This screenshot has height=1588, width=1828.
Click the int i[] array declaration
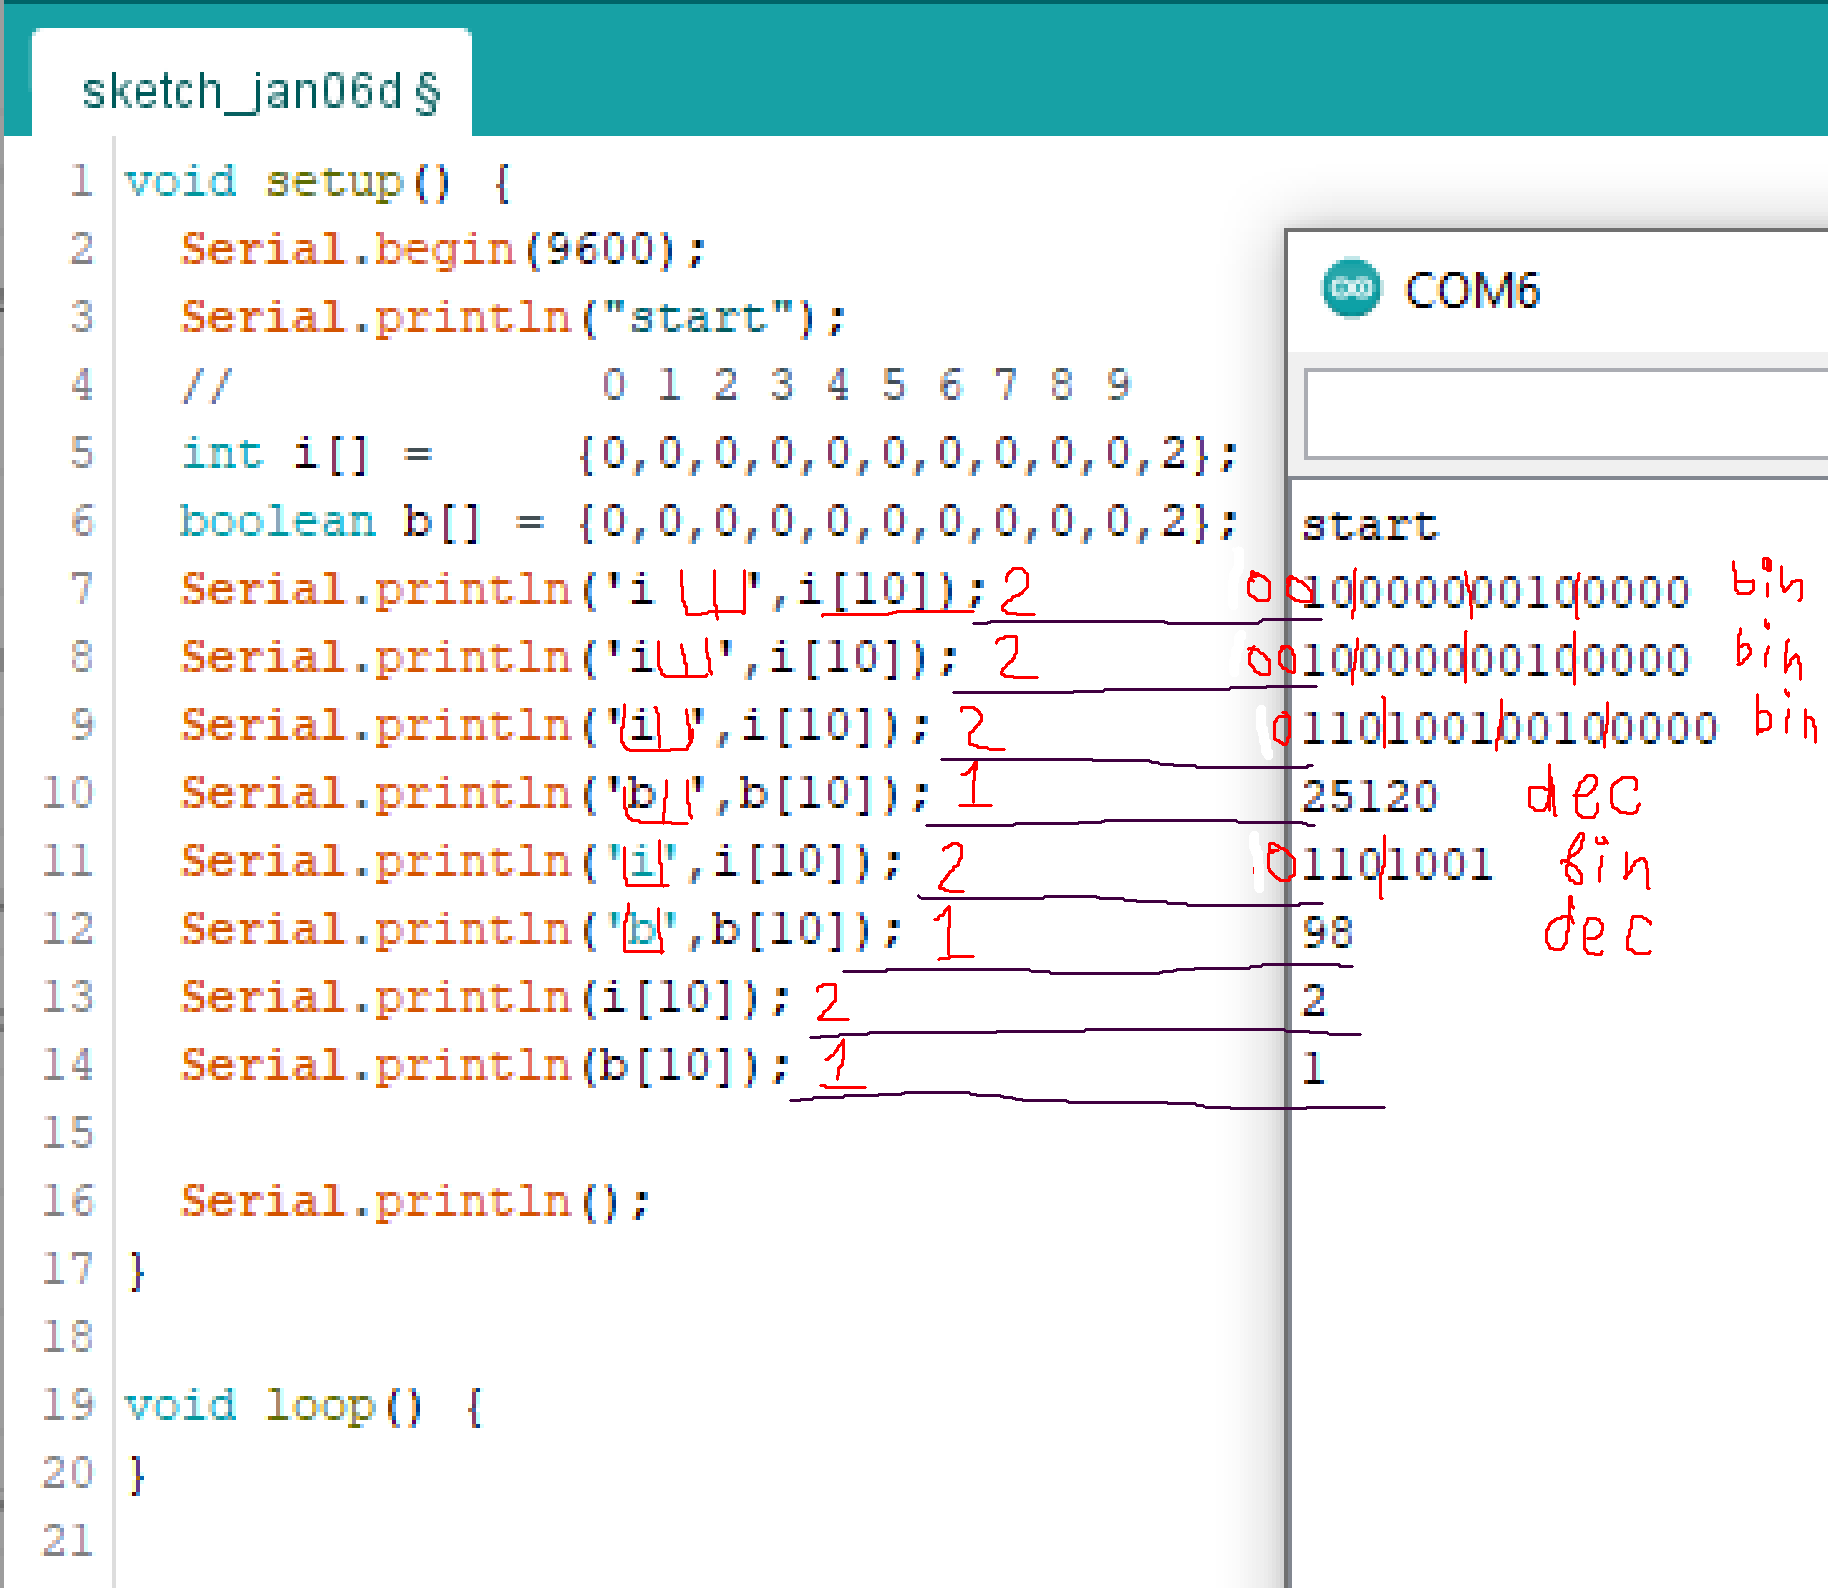[709, 454]
